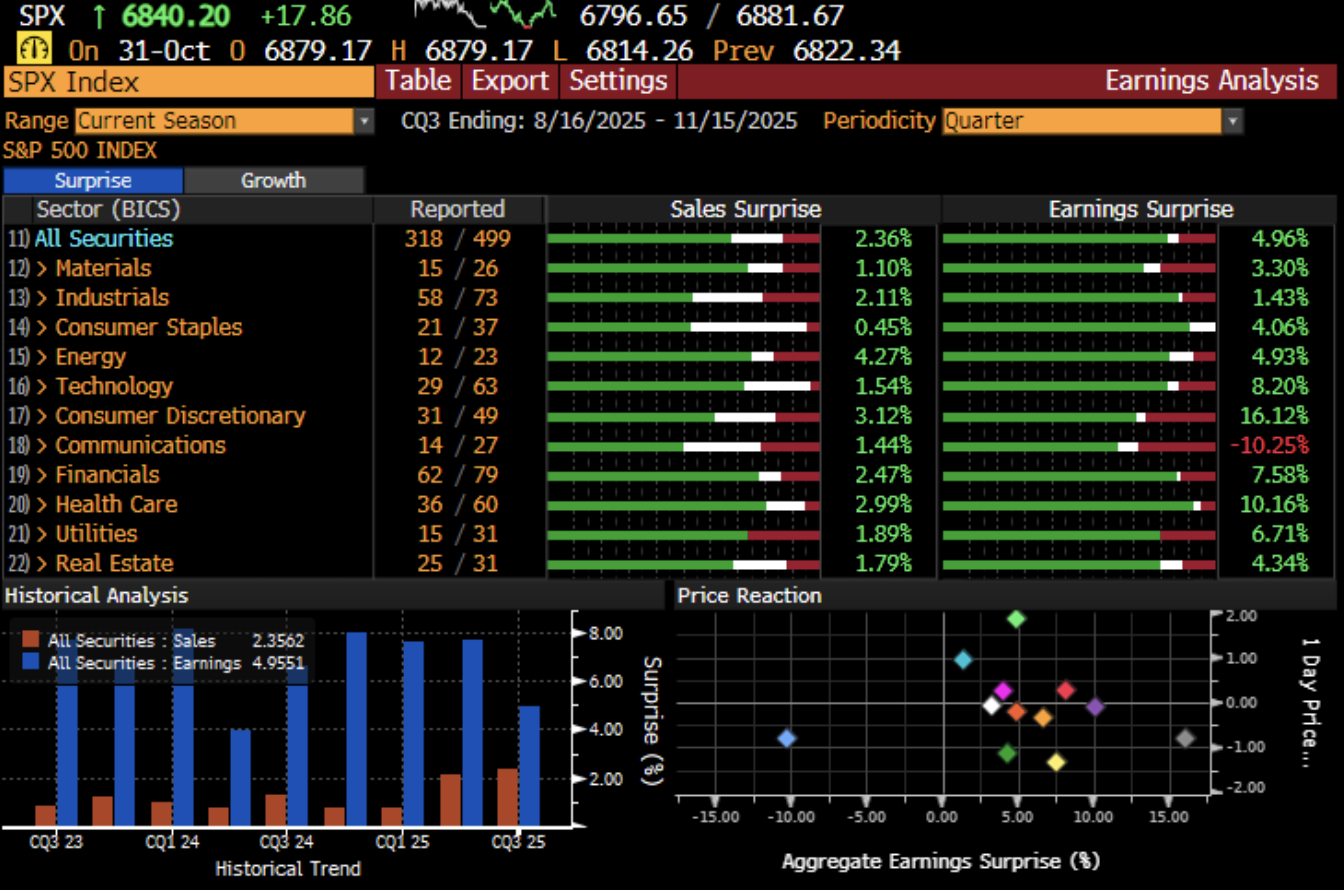The width and height of the screenshot is (1344, 890).
Task: Click the Earnings Surprise column header
Action: pyautogui.click(x=1141, y=209)
